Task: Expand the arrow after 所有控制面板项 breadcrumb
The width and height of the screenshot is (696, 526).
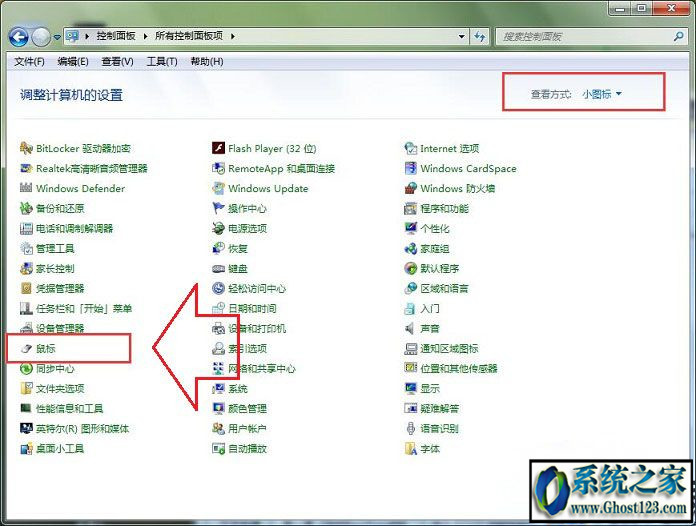Action: pos(233,36)
